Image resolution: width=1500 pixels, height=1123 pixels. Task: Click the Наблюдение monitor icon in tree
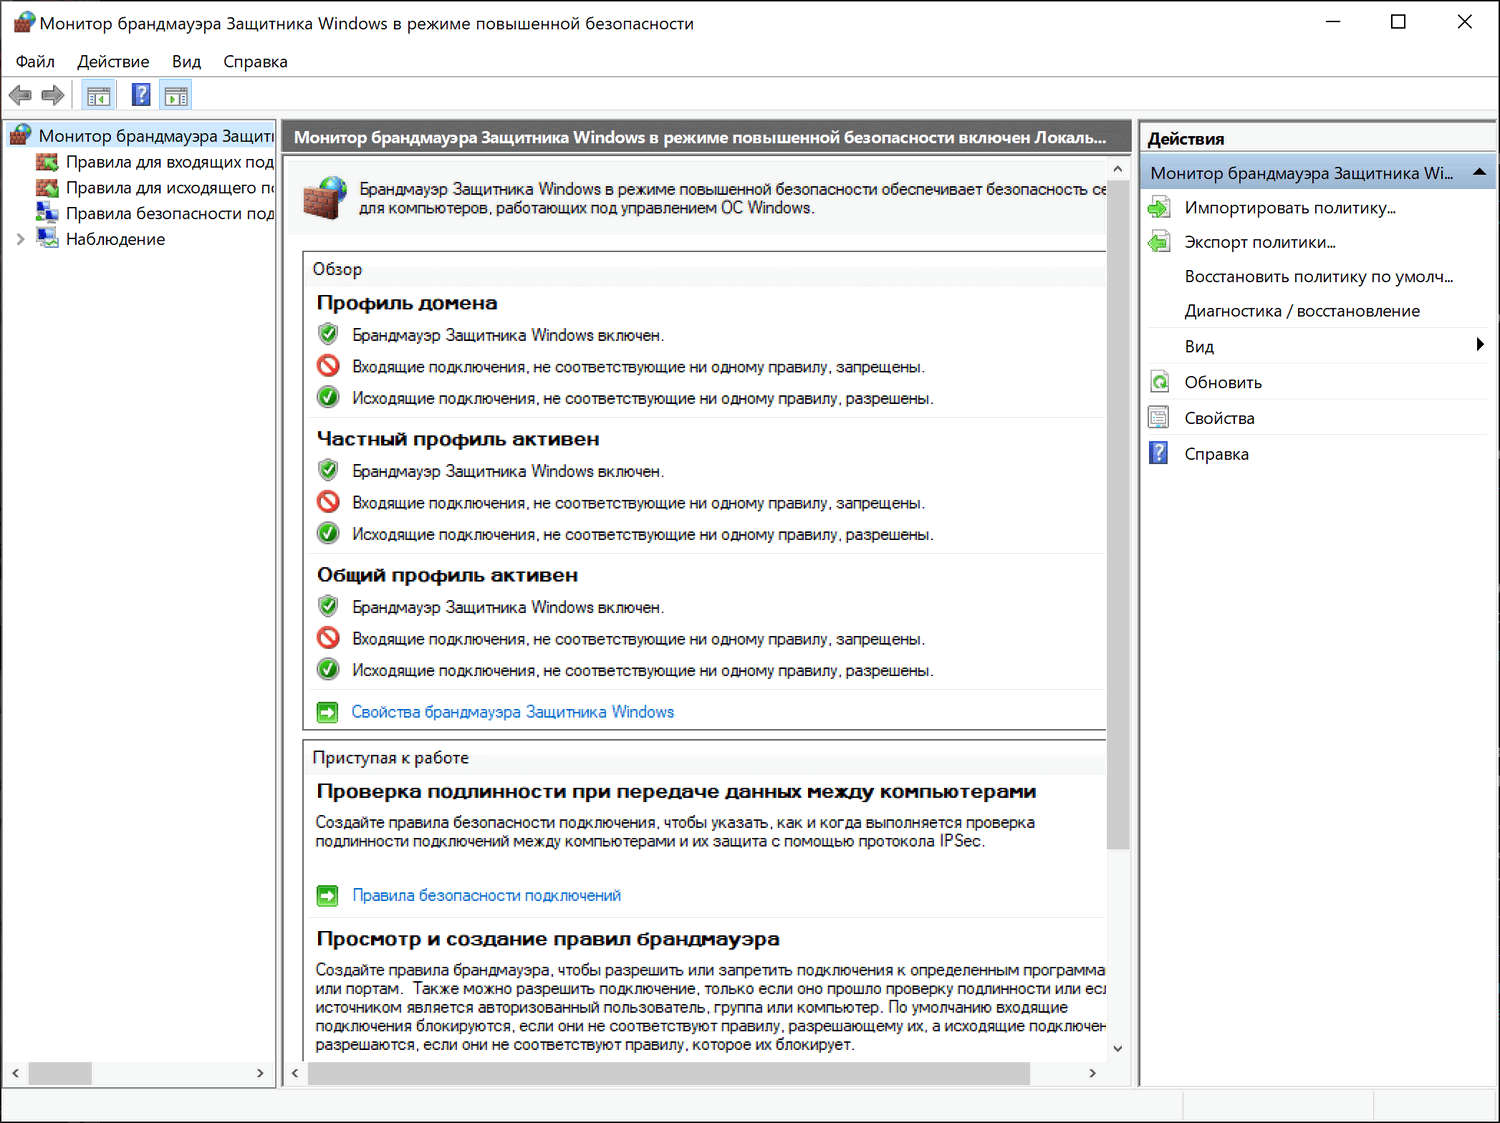pos(47,239)
